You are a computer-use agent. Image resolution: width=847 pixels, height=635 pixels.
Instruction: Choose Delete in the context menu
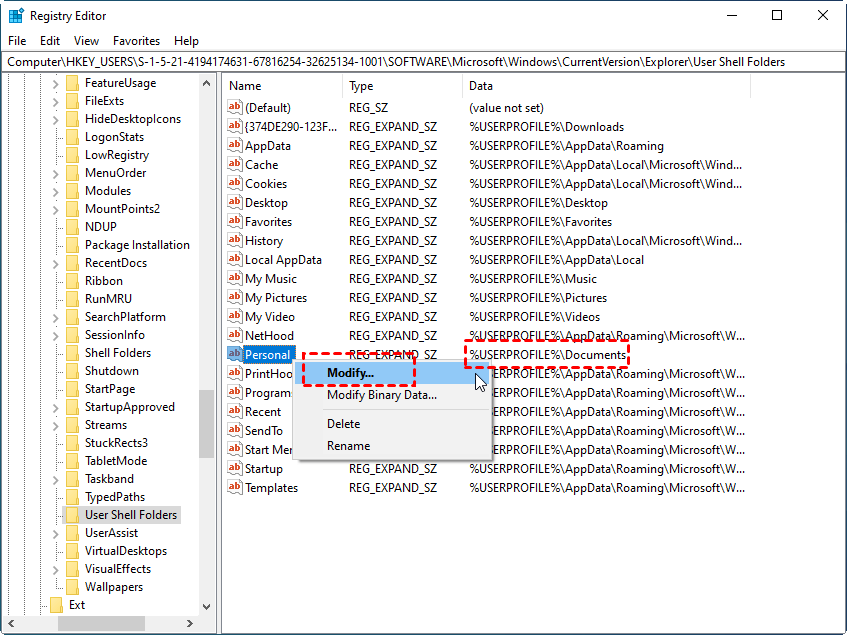coord(392,424)
